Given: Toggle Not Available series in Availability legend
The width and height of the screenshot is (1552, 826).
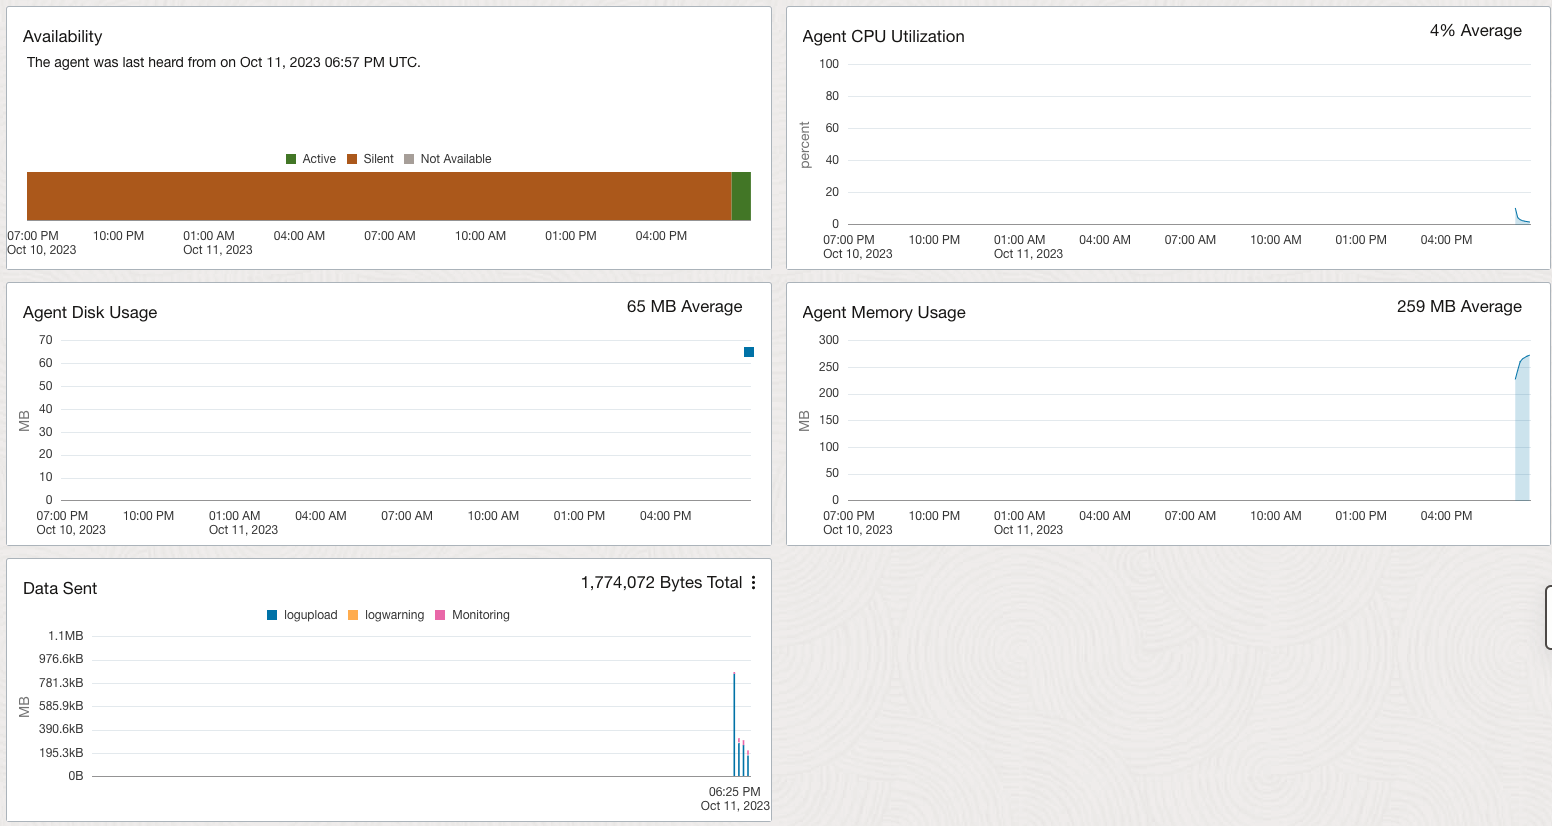Looking at the screenshot, I should click(448, 159).
